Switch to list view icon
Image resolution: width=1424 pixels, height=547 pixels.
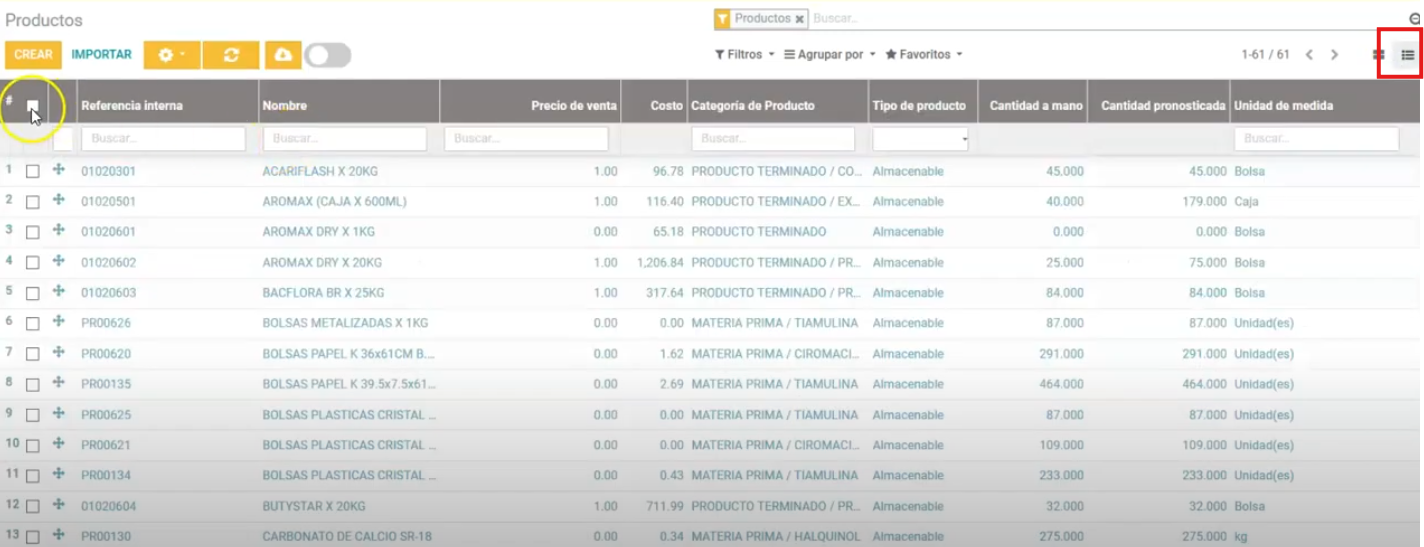point(1407,55)
